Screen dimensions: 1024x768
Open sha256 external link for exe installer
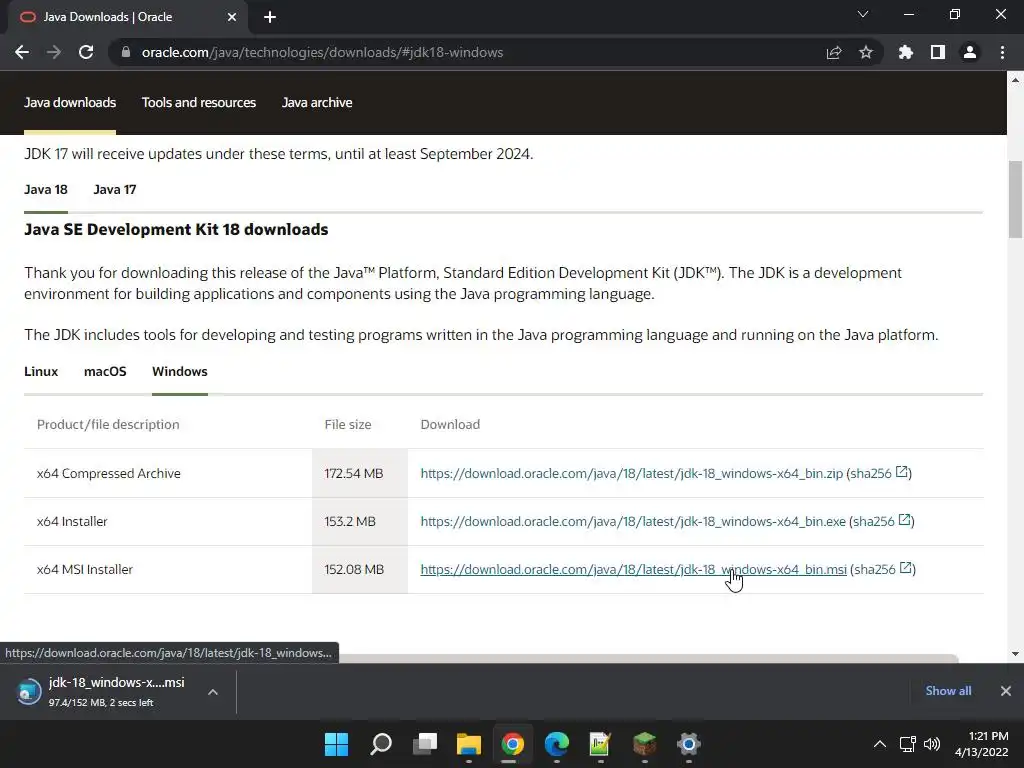904,520
